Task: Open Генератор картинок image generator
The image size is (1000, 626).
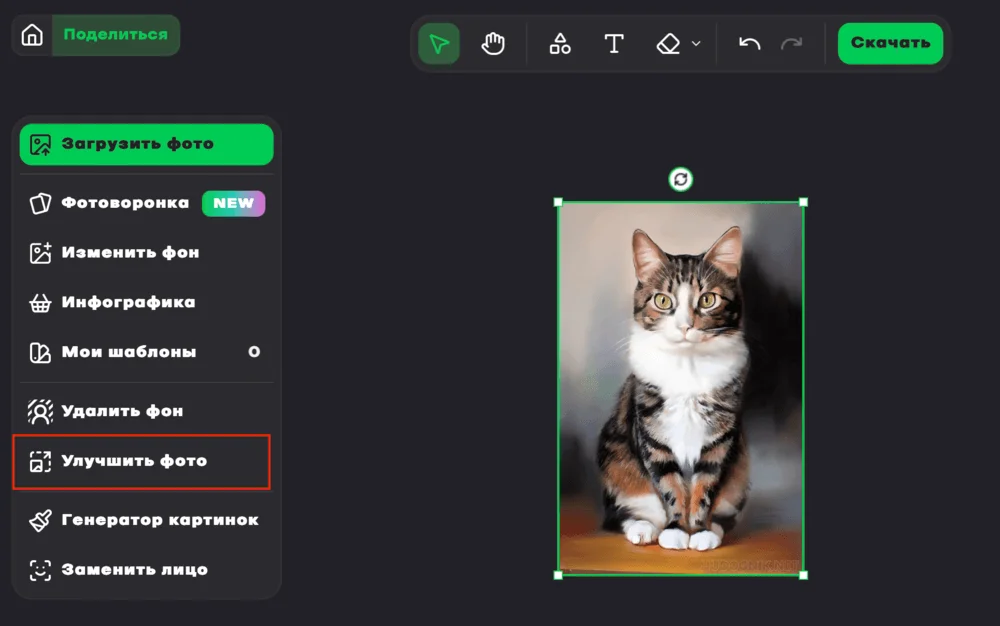Action: tap(147, 520)
